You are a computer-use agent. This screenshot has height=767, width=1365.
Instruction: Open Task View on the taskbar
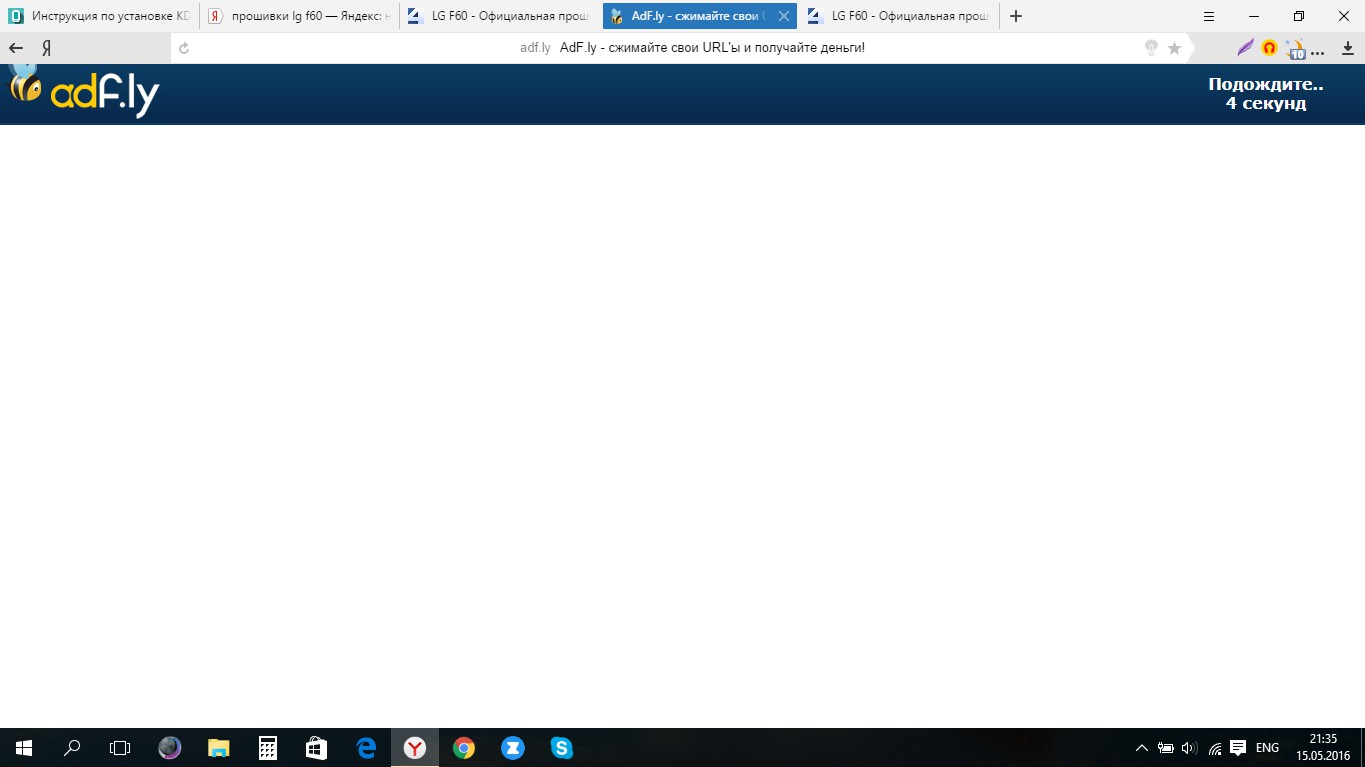coord(120,747)
